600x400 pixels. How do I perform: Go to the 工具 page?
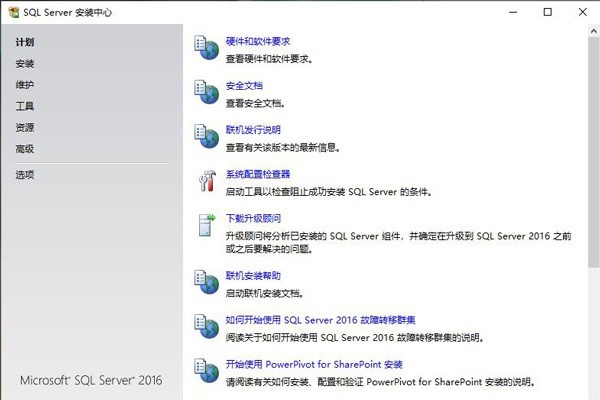[25, 106]
